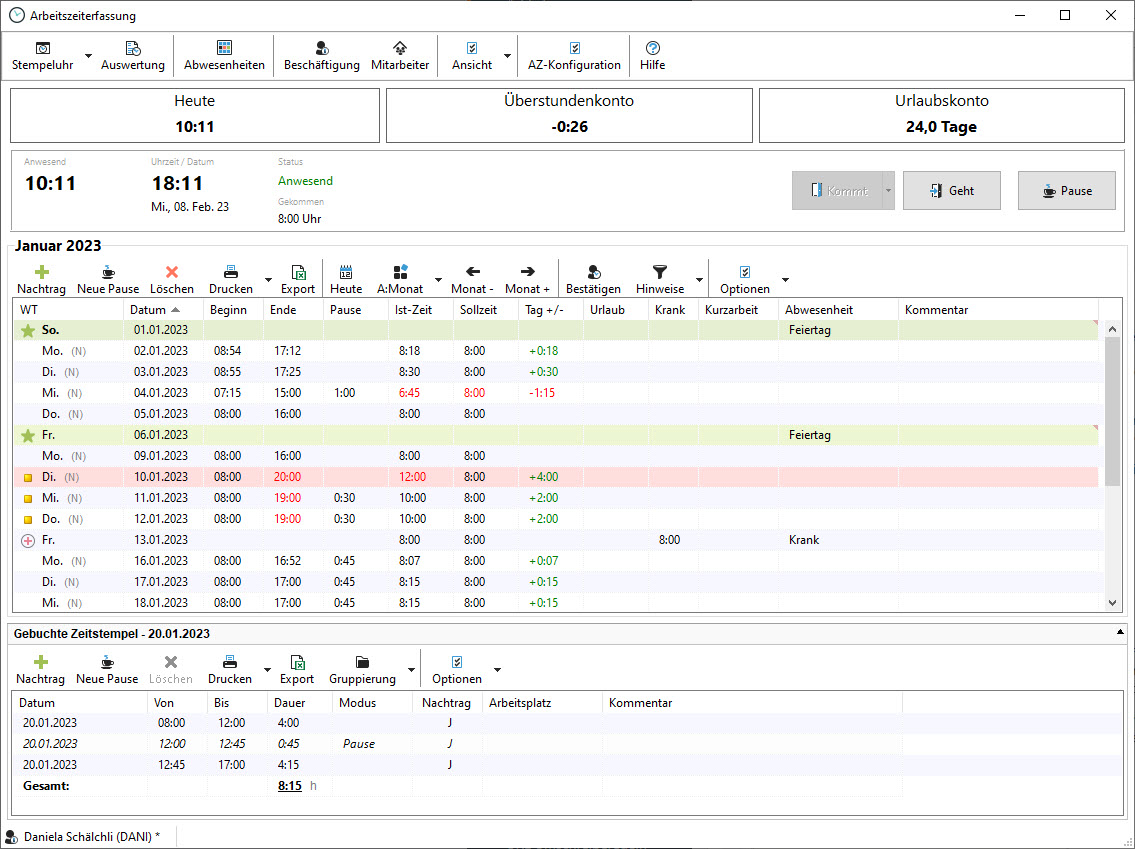Open the Auswertung report

[x=132, y=56]
